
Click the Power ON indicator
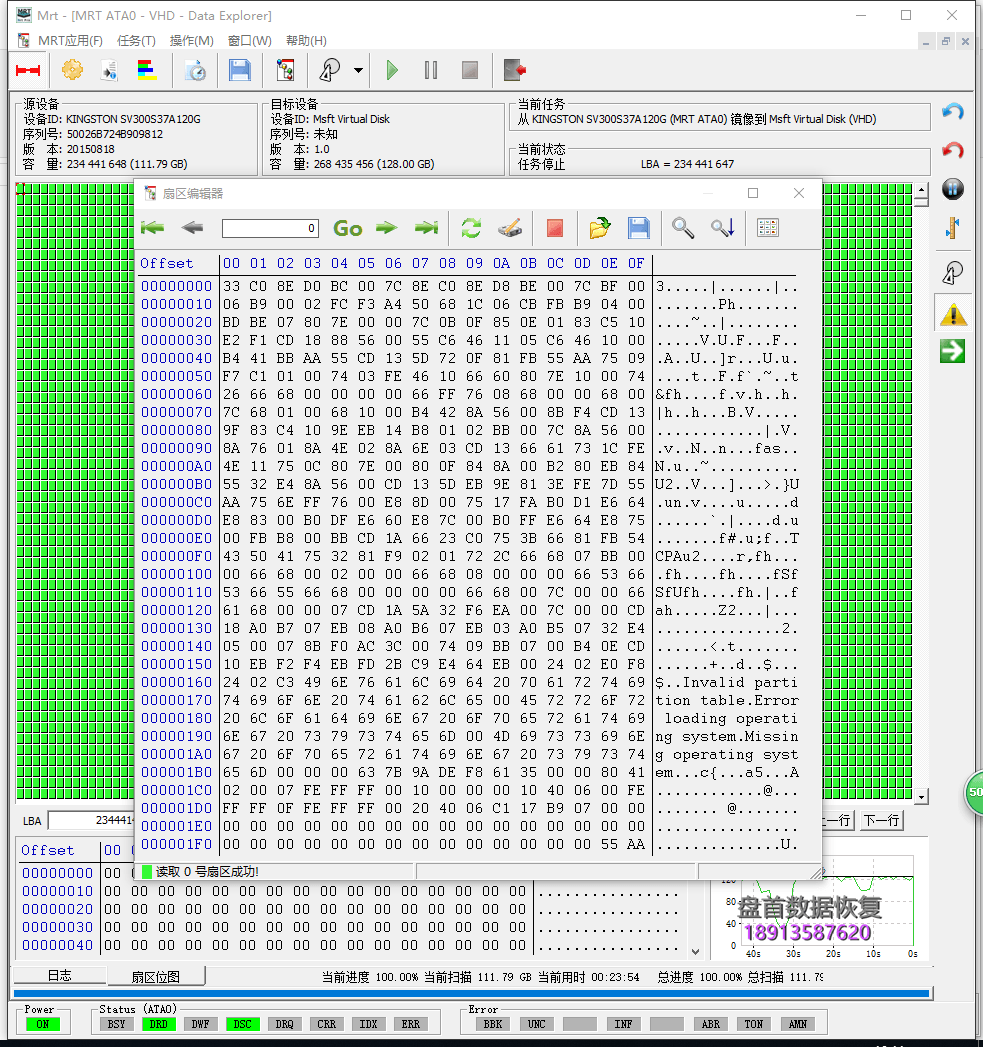(x=43, y=1024)
